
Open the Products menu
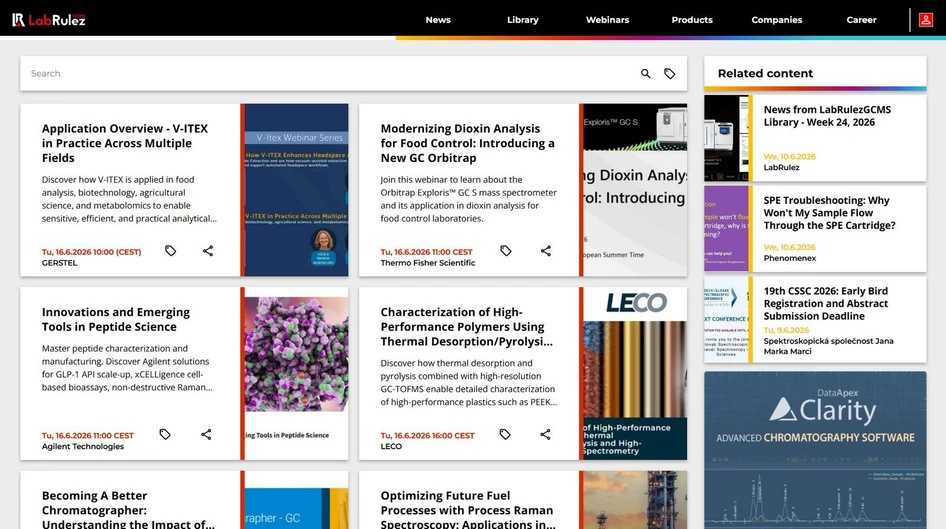(x=692, y=20)
